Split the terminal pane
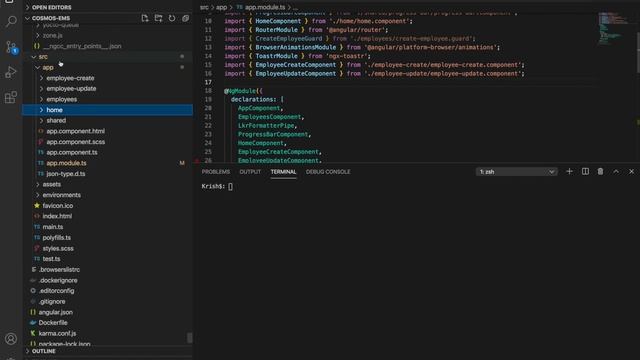Viewport: 640px width, 360px height. (585, 172)
